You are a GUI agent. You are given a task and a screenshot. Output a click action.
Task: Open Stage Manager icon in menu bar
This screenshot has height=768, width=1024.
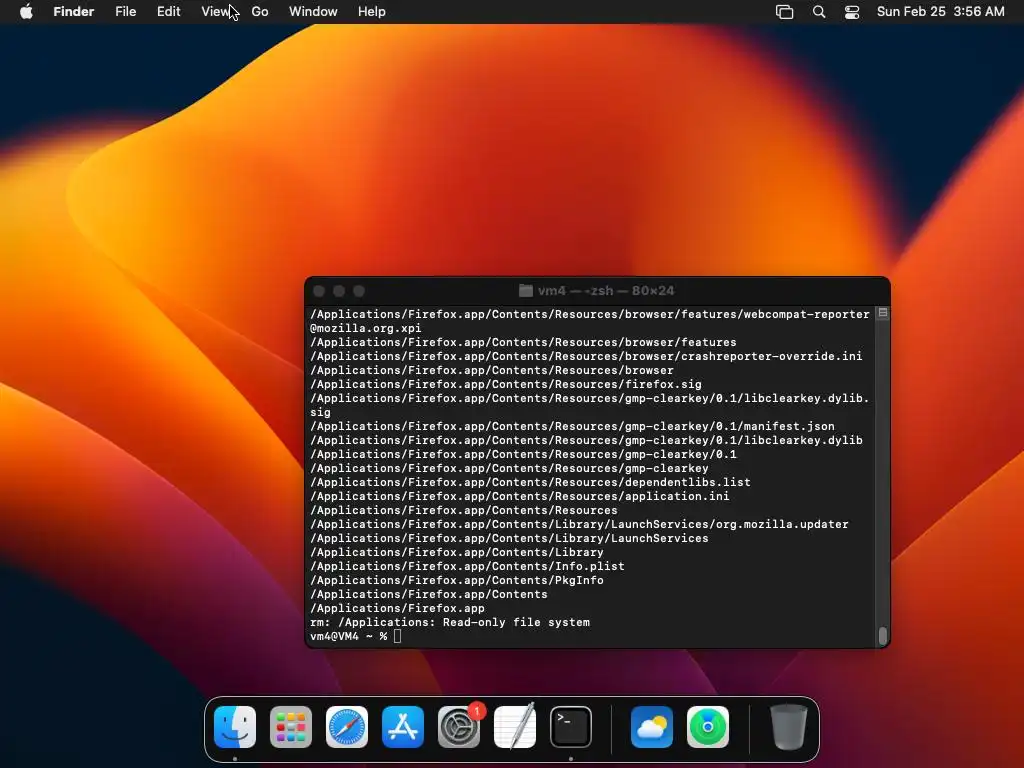click(x=784, y=12)
